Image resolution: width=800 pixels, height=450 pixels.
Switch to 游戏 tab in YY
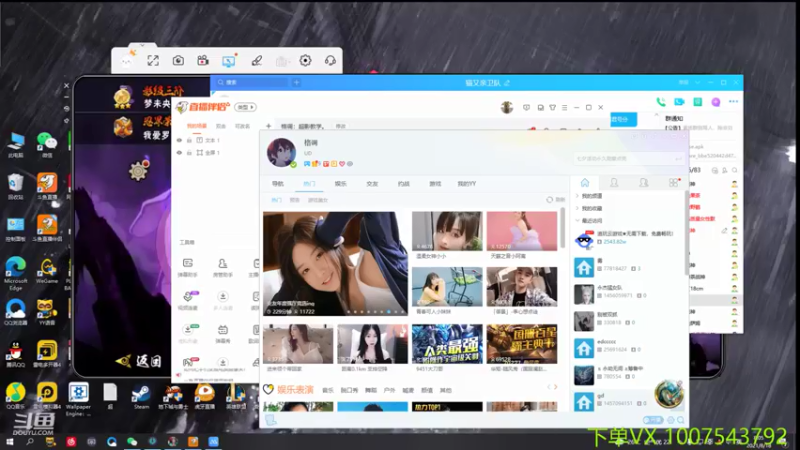point(435,184)
